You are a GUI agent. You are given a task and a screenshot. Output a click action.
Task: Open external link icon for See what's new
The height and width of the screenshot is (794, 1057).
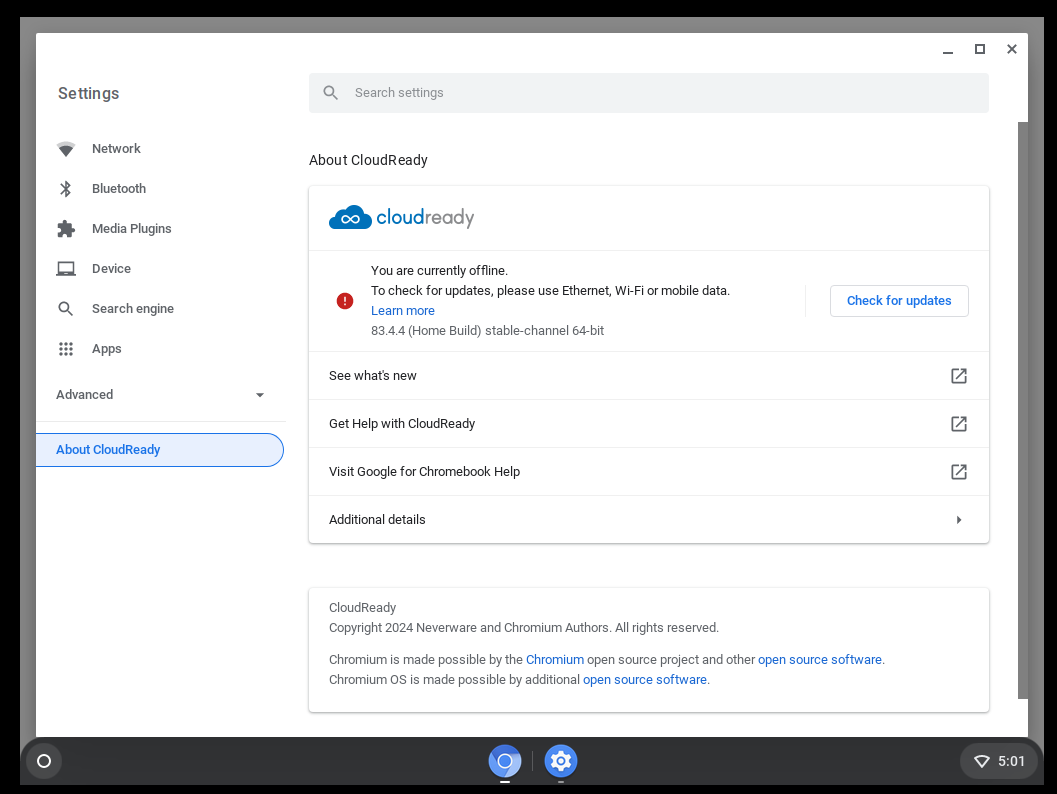click(958, 376)
